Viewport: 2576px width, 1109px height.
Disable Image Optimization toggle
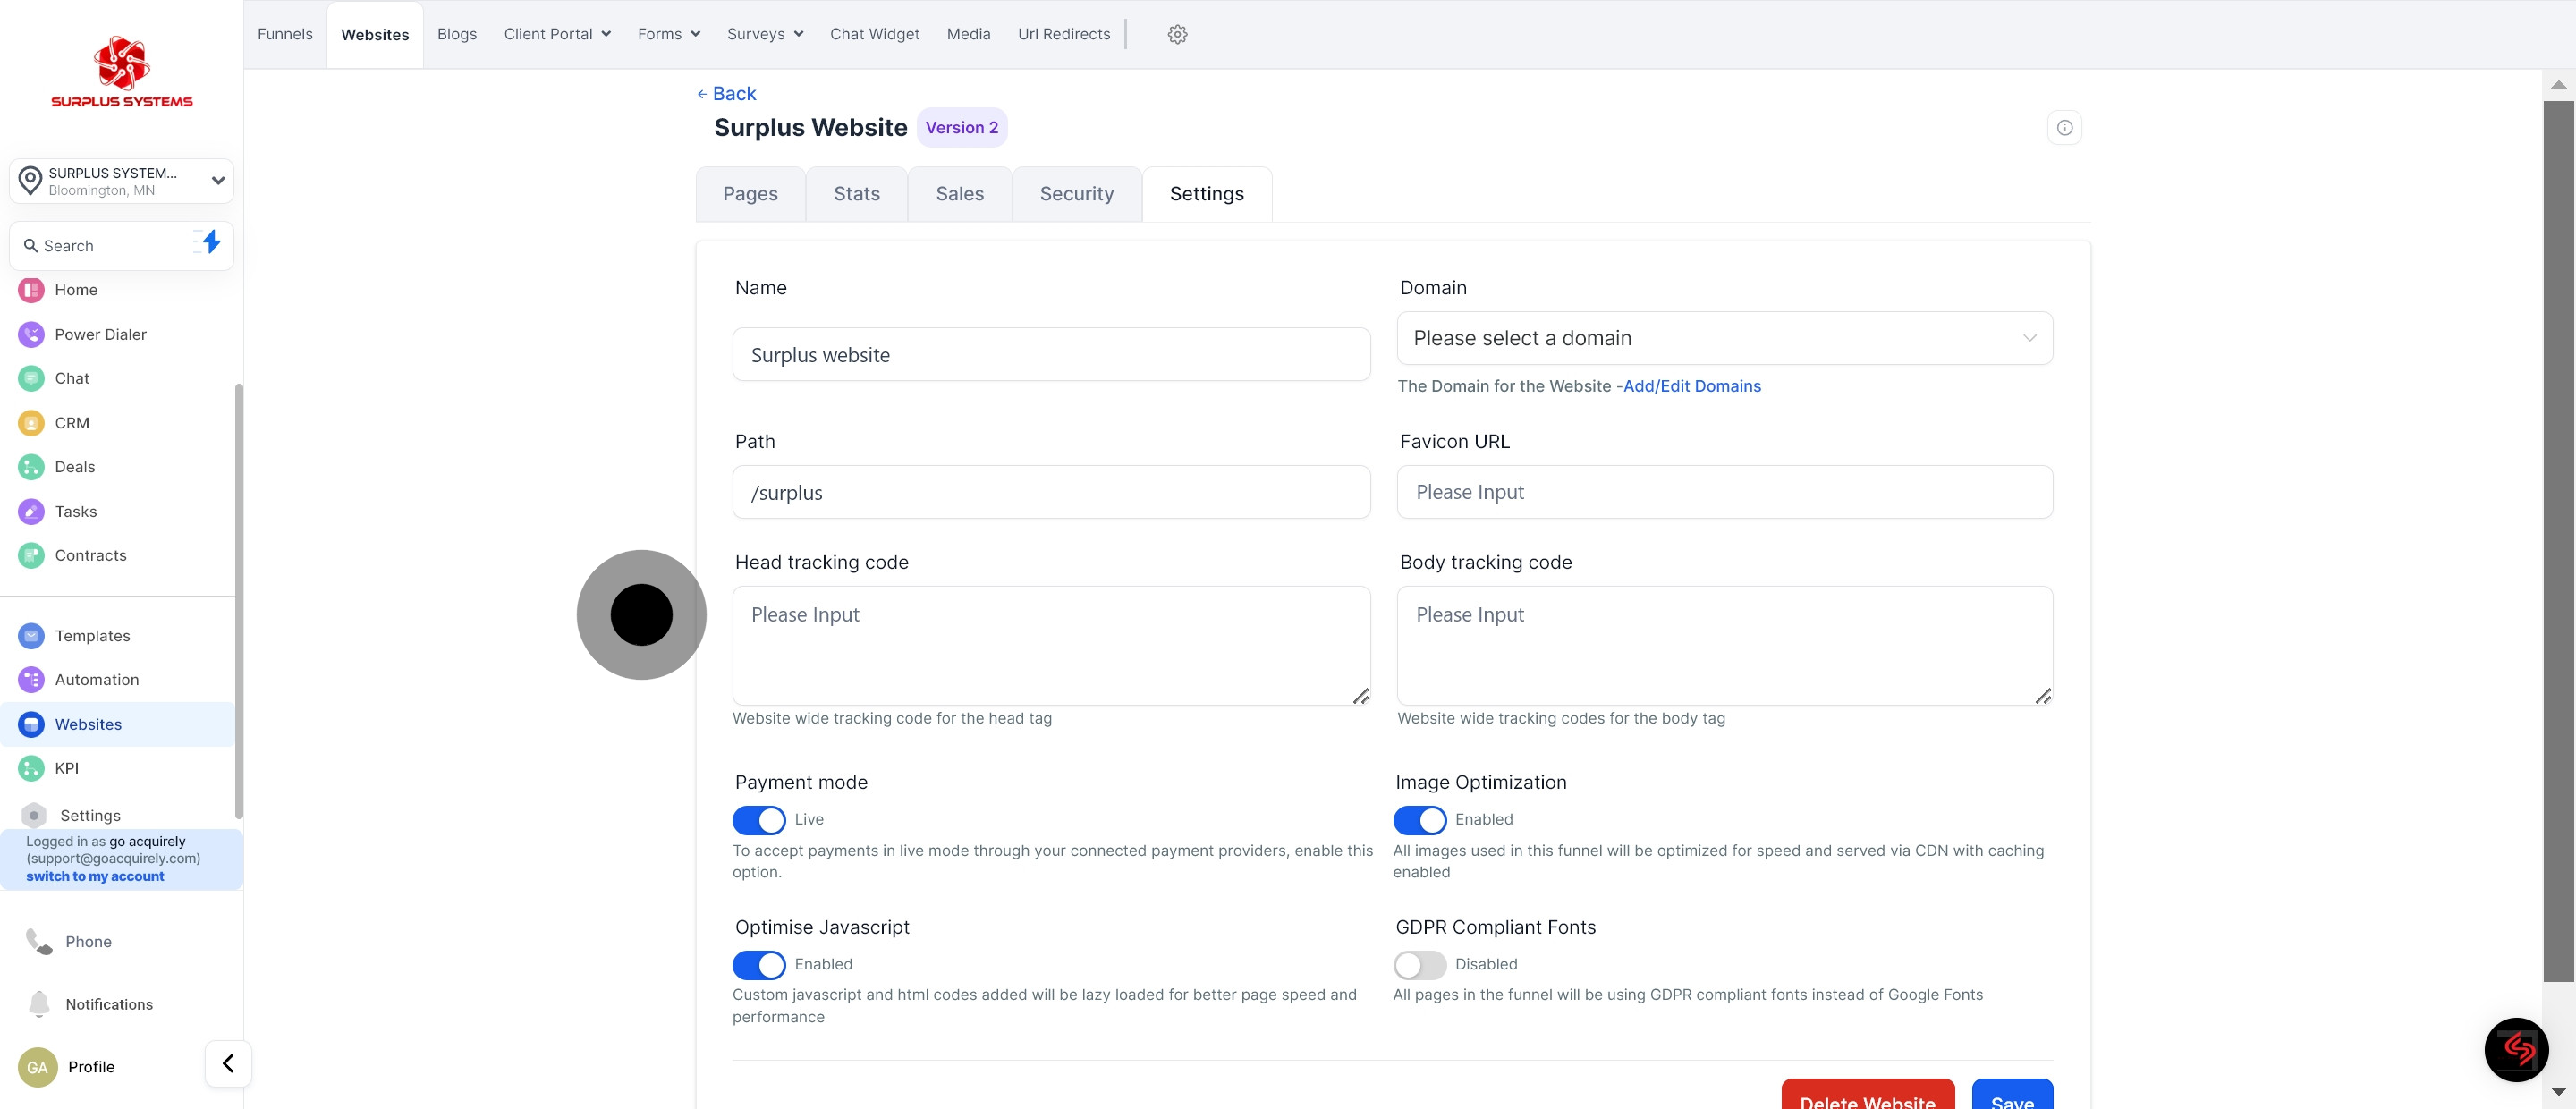[x=1419, y=820]
